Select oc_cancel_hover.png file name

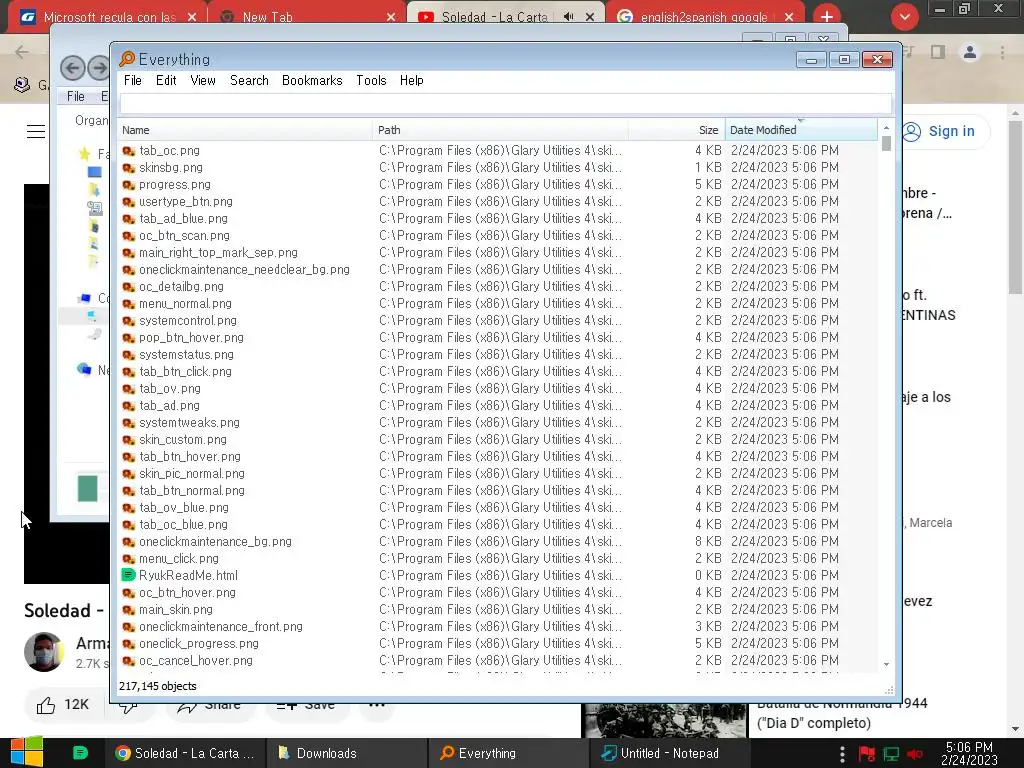[196, 660]
